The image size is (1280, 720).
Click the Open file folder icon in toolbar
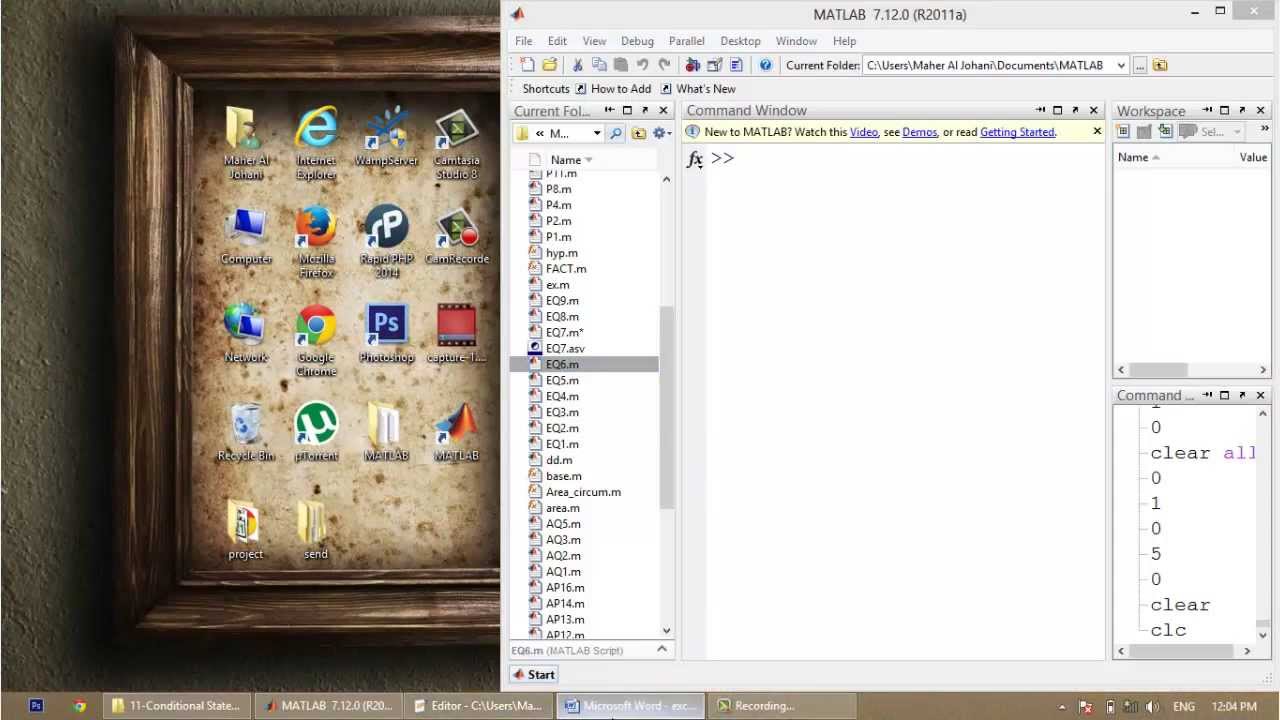(549, 65)
